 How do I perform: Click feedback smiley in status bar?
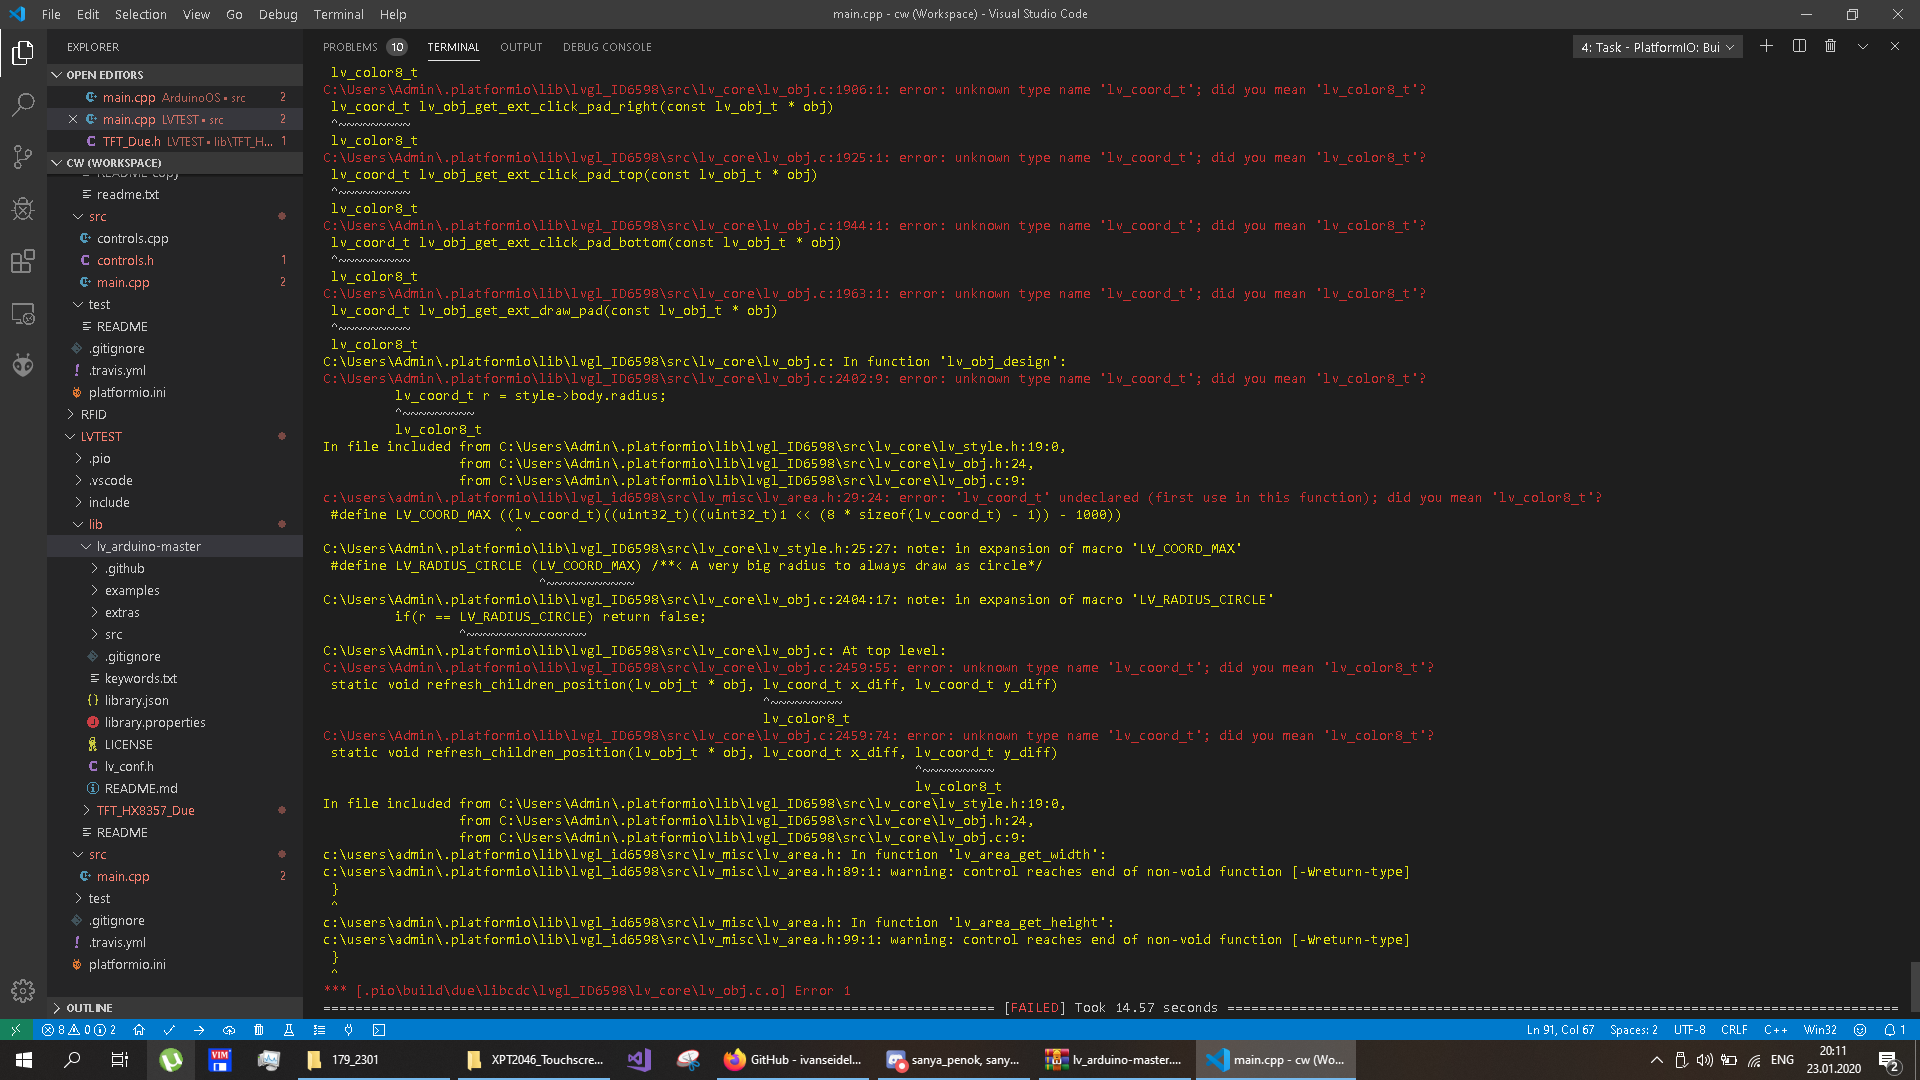[x=1860, y=1029]
